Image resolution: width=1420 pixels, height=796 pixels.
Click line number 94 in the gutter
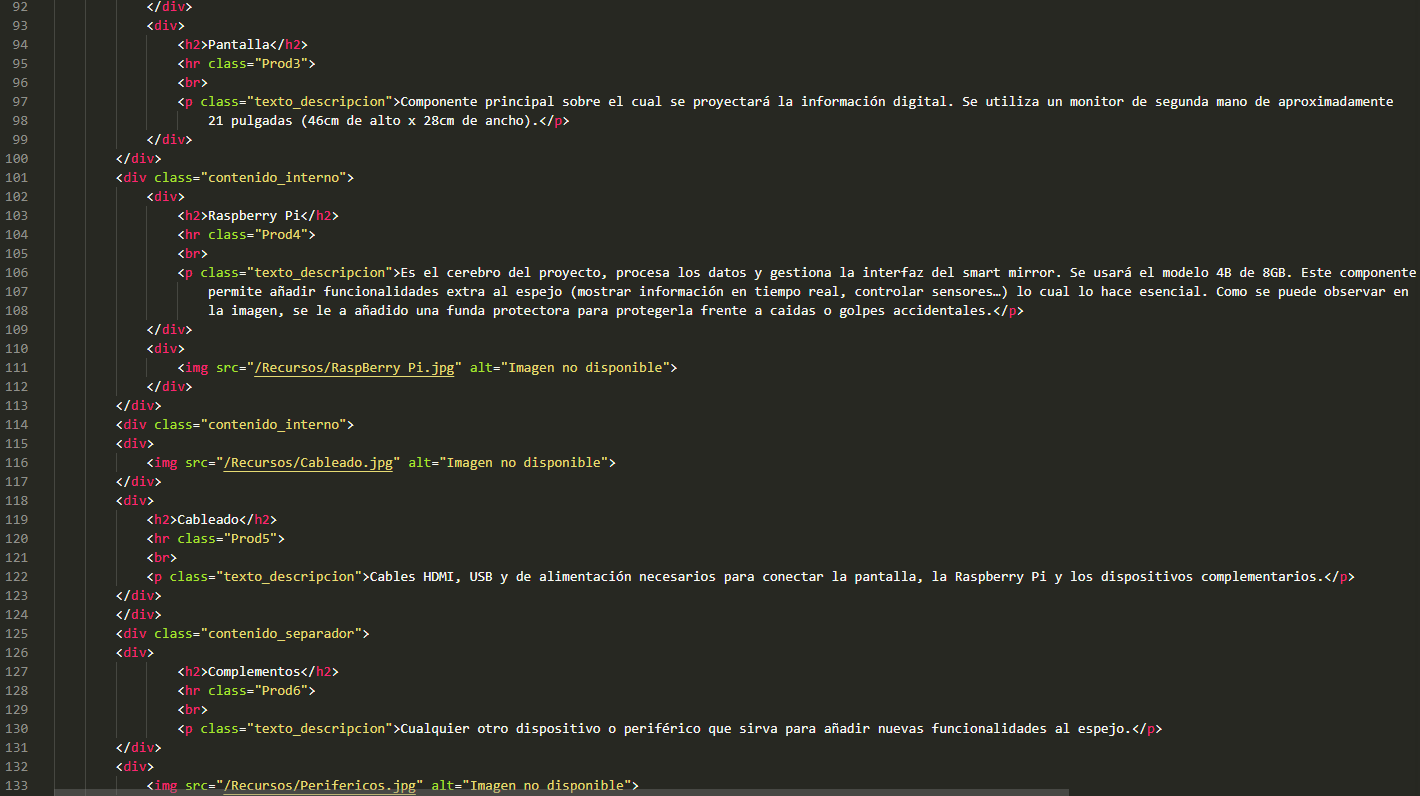(x=21, y=45)
